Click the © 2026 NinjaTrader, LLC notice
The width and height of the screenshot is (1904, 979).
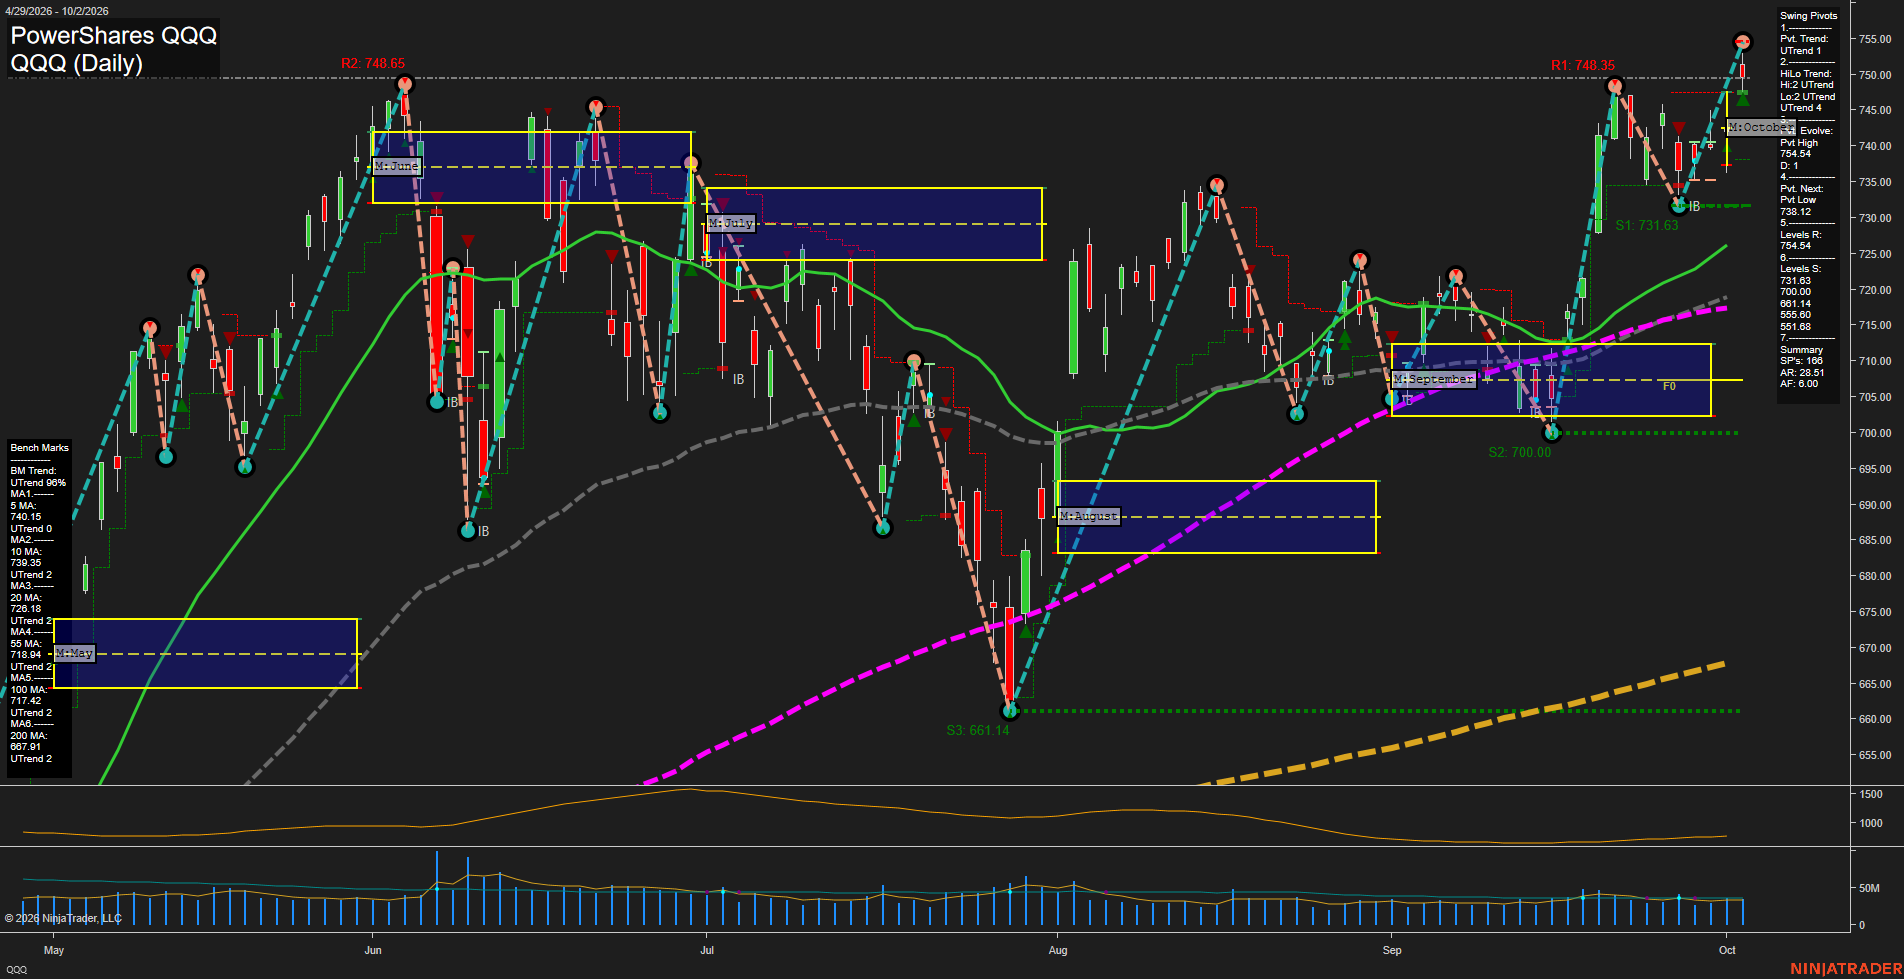pos(63,918)
